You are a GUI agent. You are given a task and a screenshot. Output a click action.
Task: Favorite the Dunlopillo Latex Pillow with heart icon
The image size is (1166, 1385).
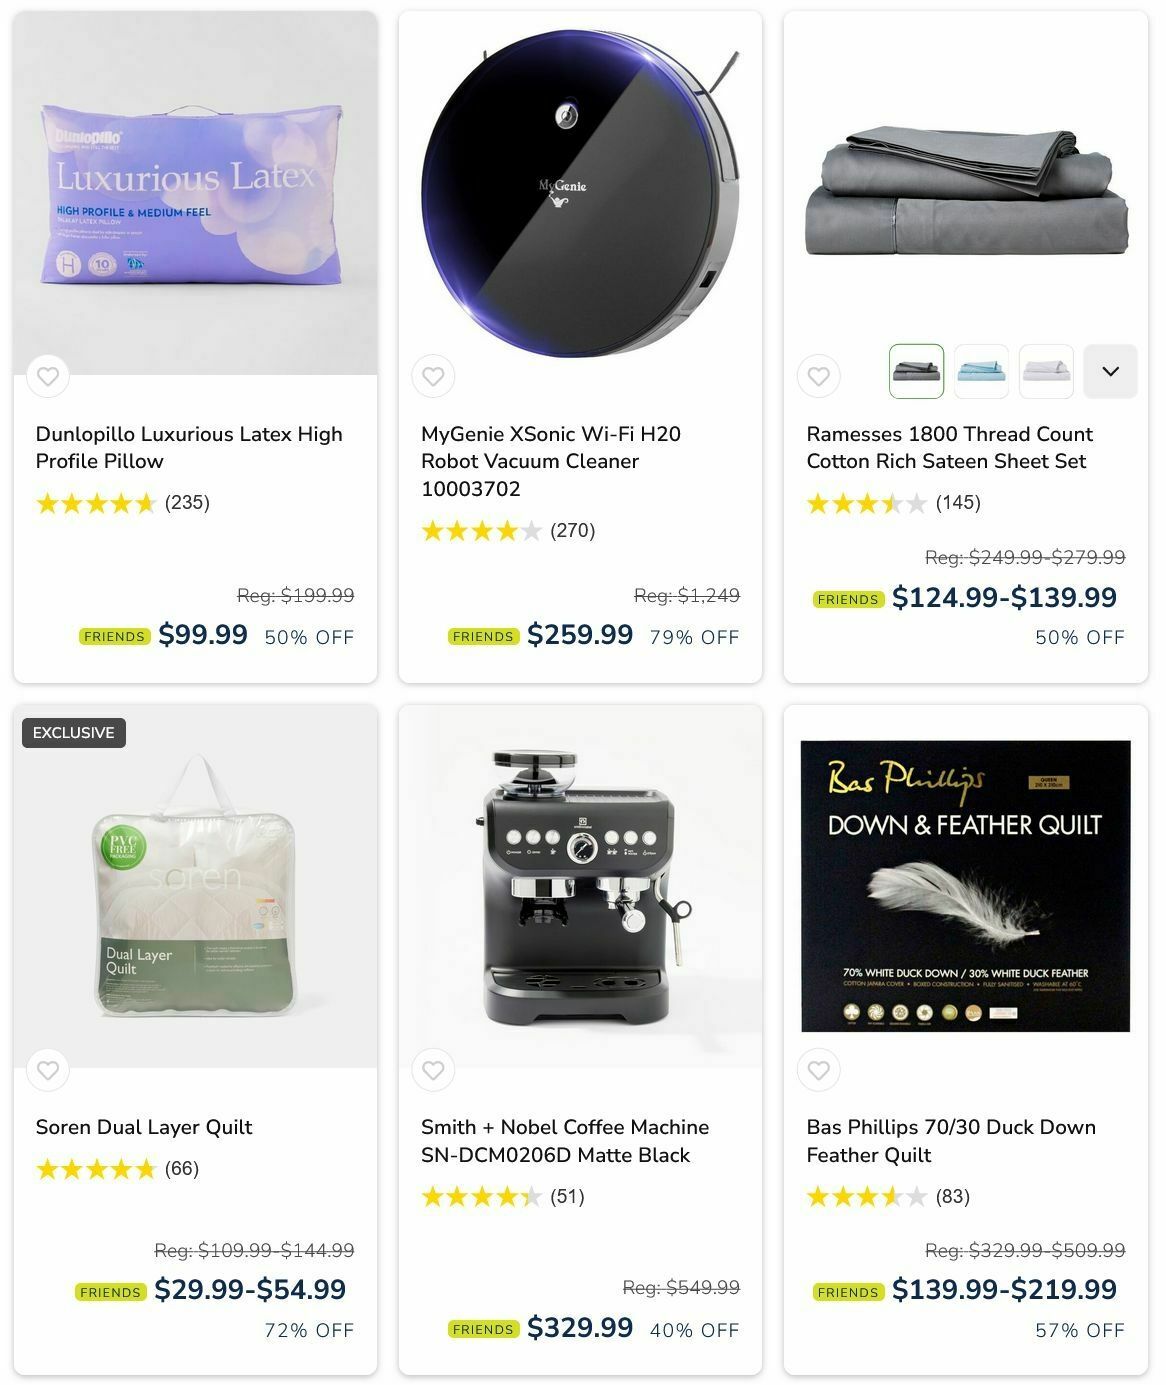click(x=47, y=377)
